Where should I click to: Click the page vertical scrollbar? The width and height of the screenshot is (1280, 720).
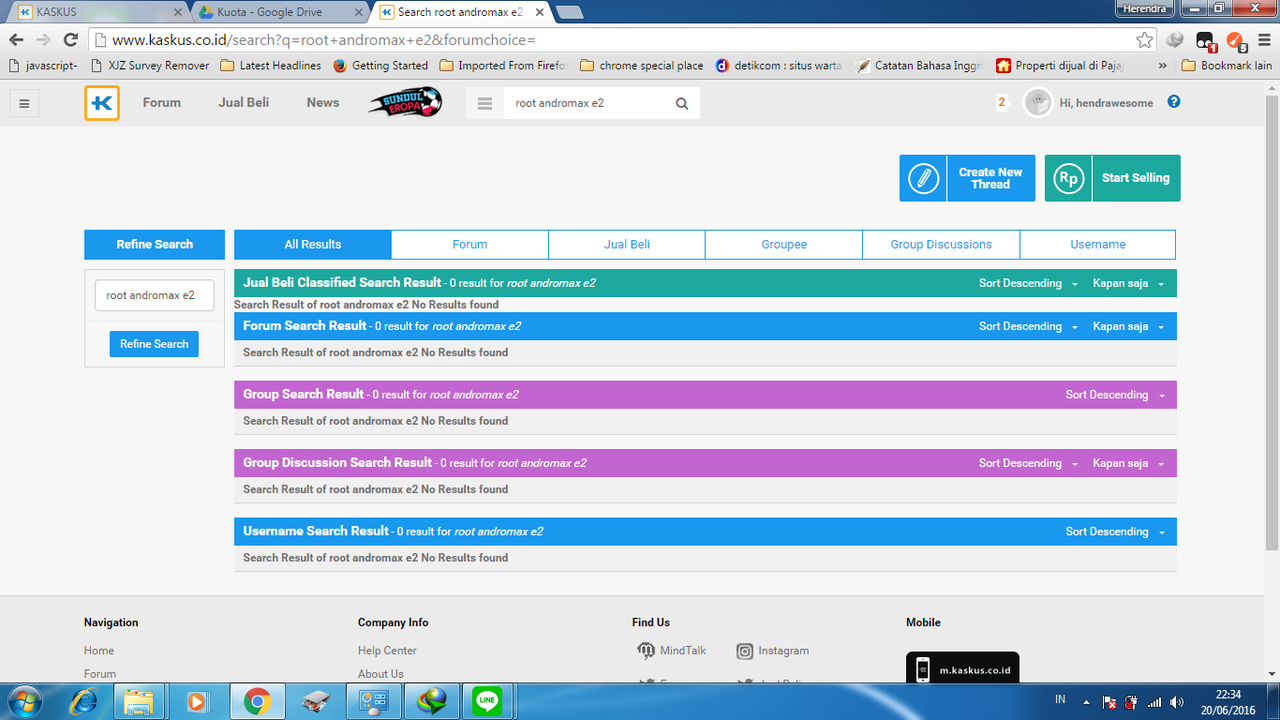pyautogui.click(x=1272, y=320)
